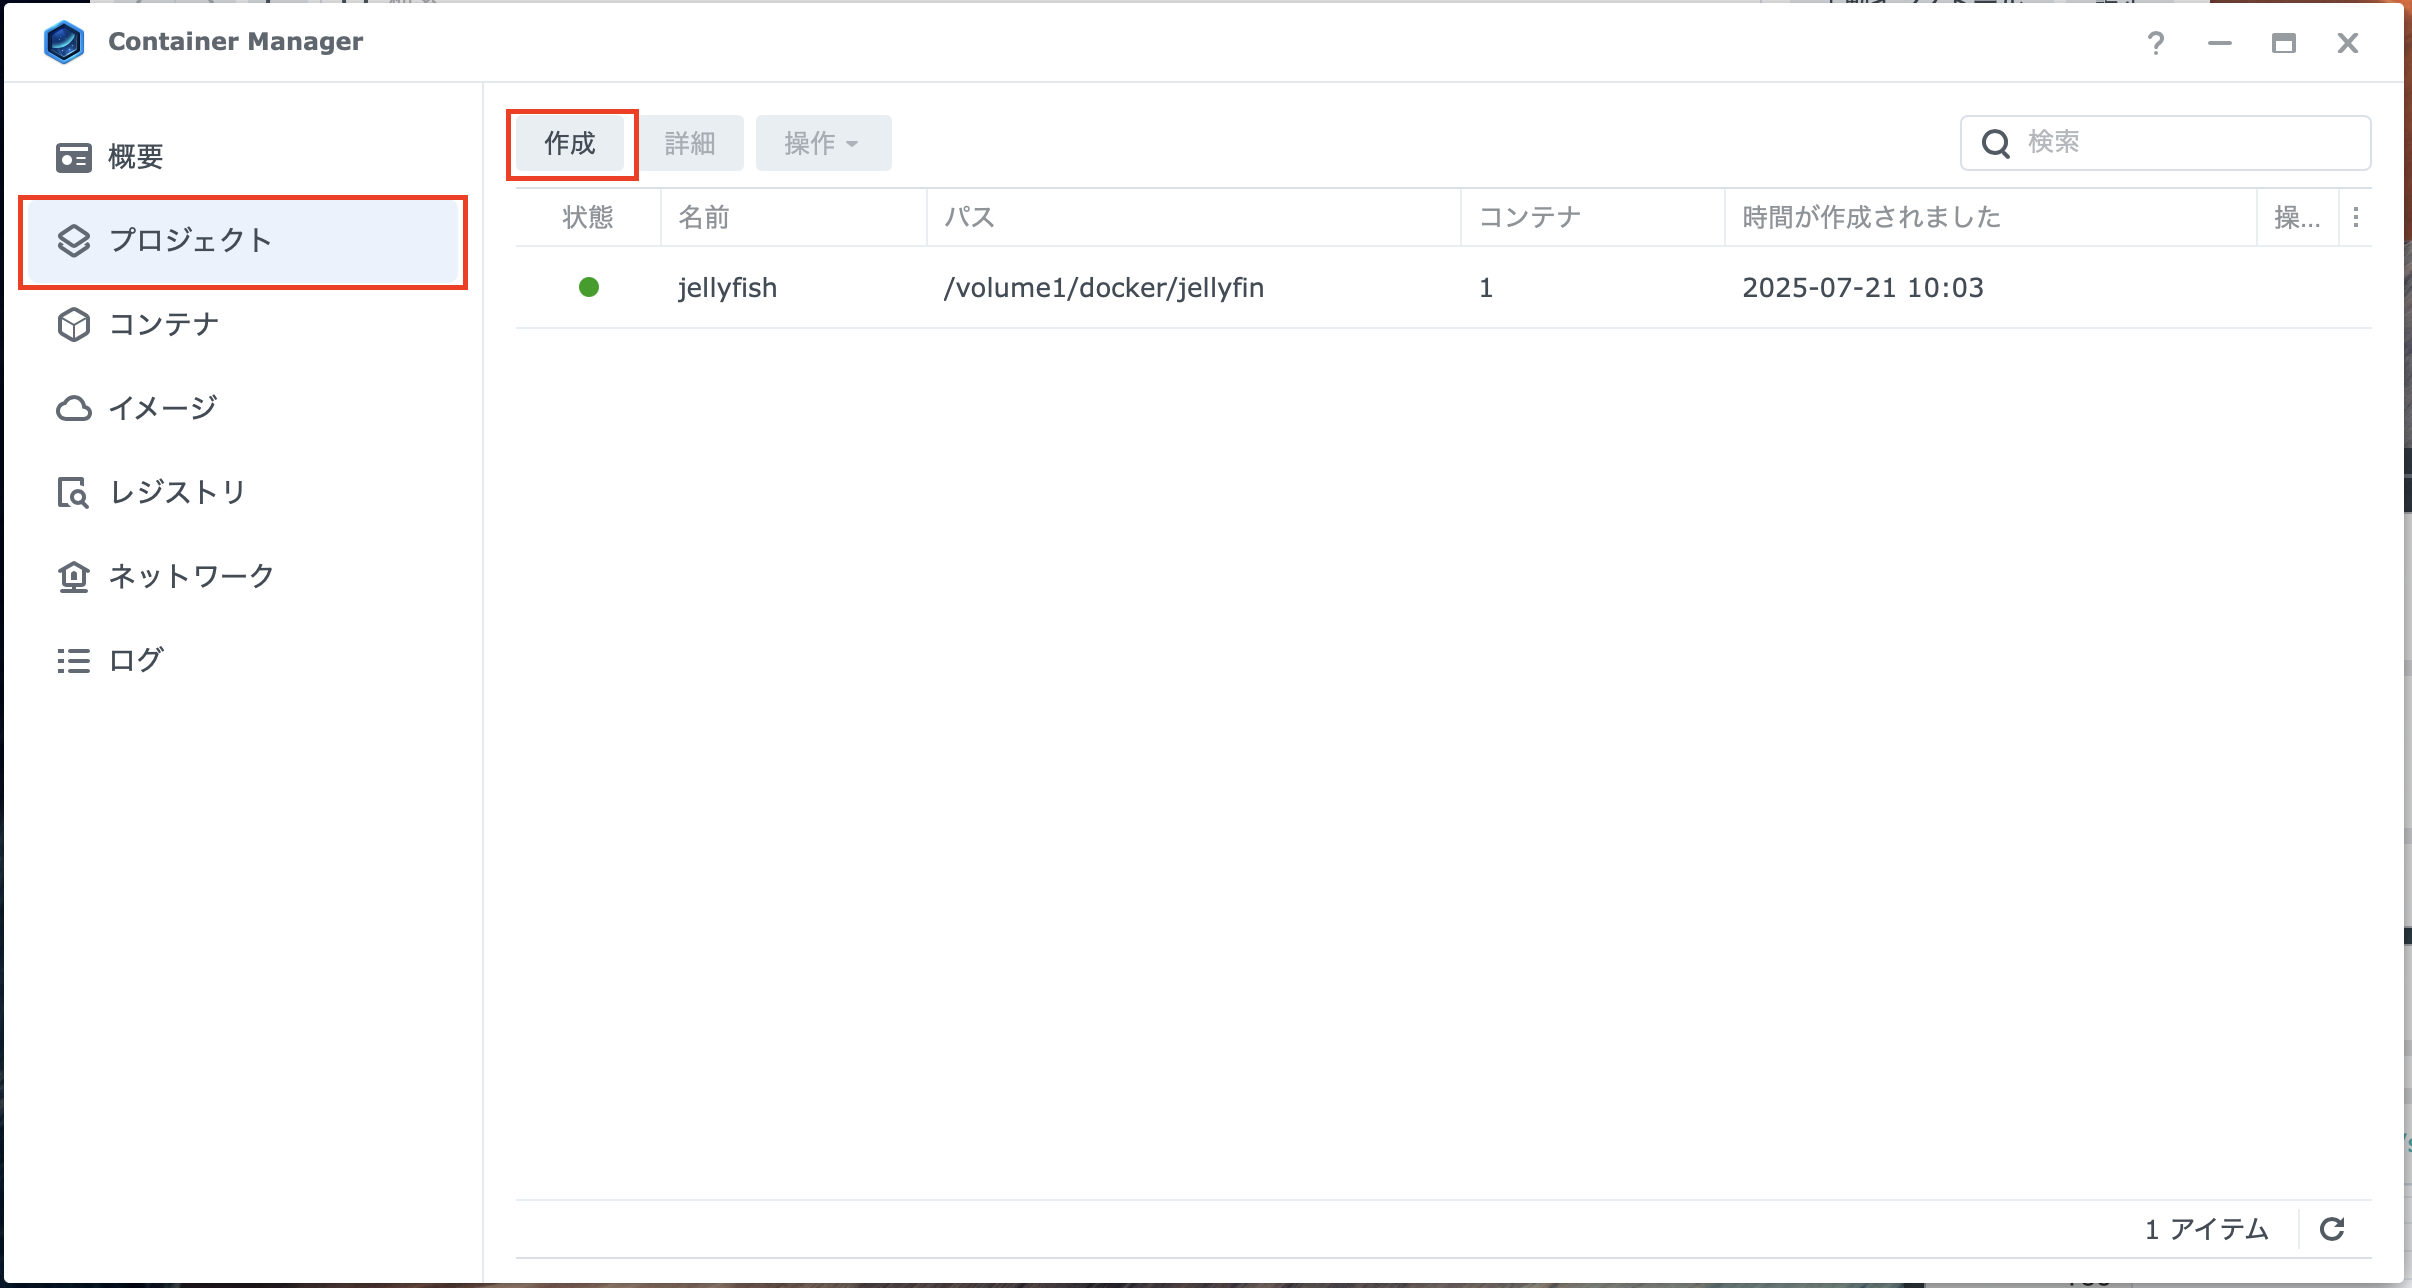The image size is (2412, 1288).
Task: Open the コンテナ (Container) section
Action: coord(163,323)
